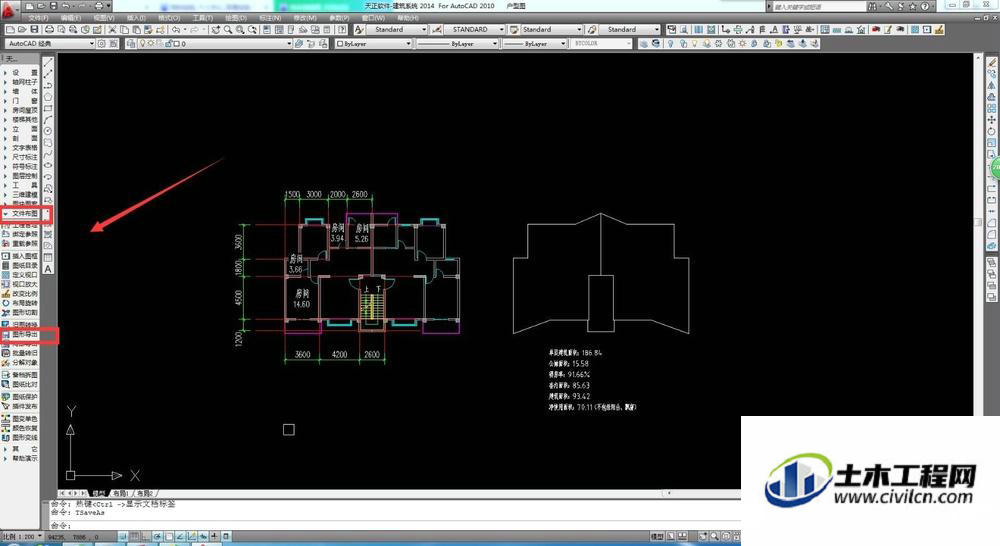This screenshot has width=1000, height=546.
Task: Switch to the 布局2 layout tab
Action: click(145, 493)
